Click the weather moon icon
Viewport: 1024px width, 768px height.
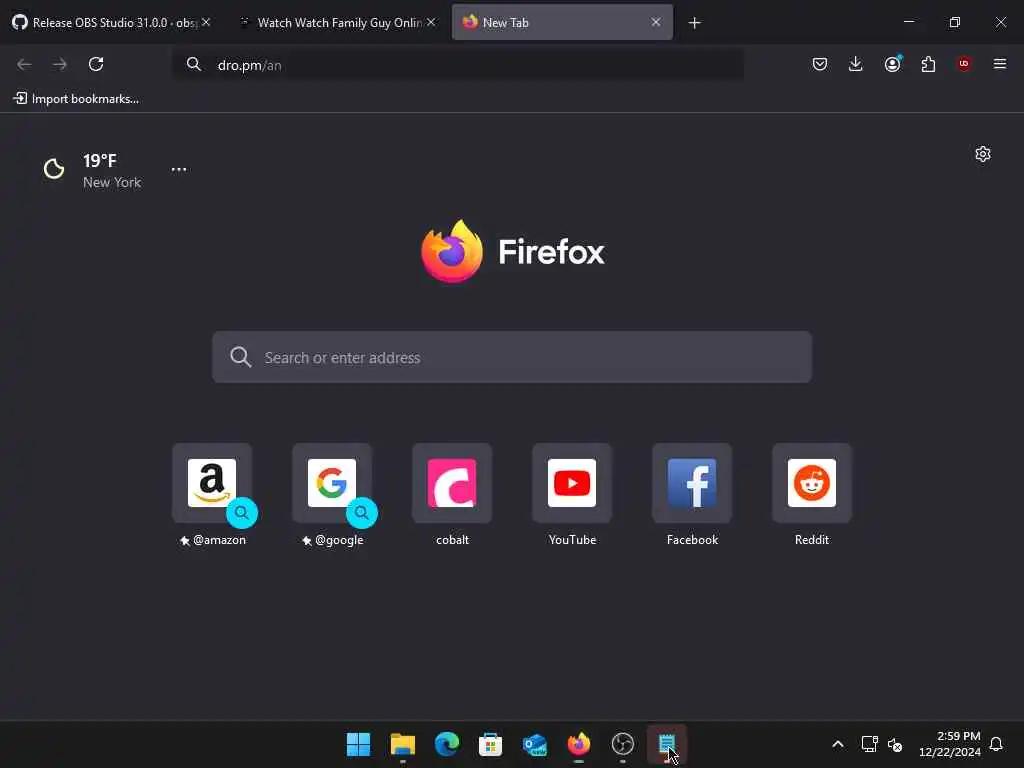click(54, 168)
